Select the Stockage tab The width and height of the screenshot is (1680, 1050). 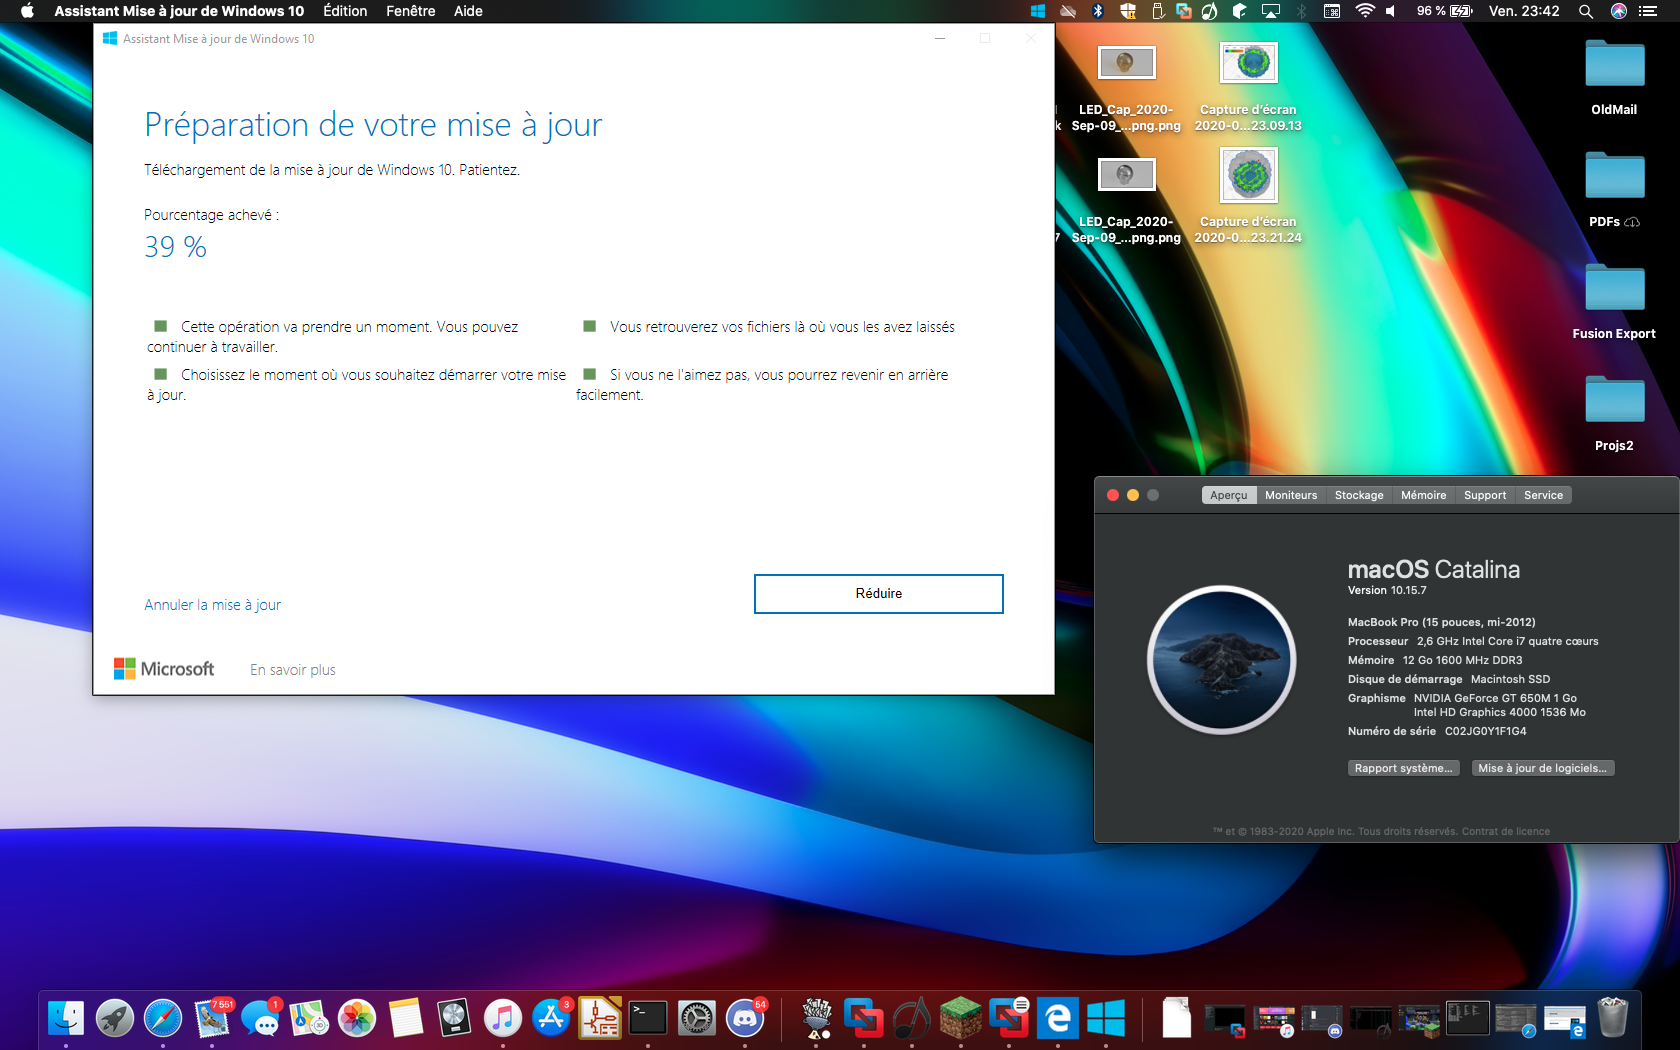(x=1358, y=495)
